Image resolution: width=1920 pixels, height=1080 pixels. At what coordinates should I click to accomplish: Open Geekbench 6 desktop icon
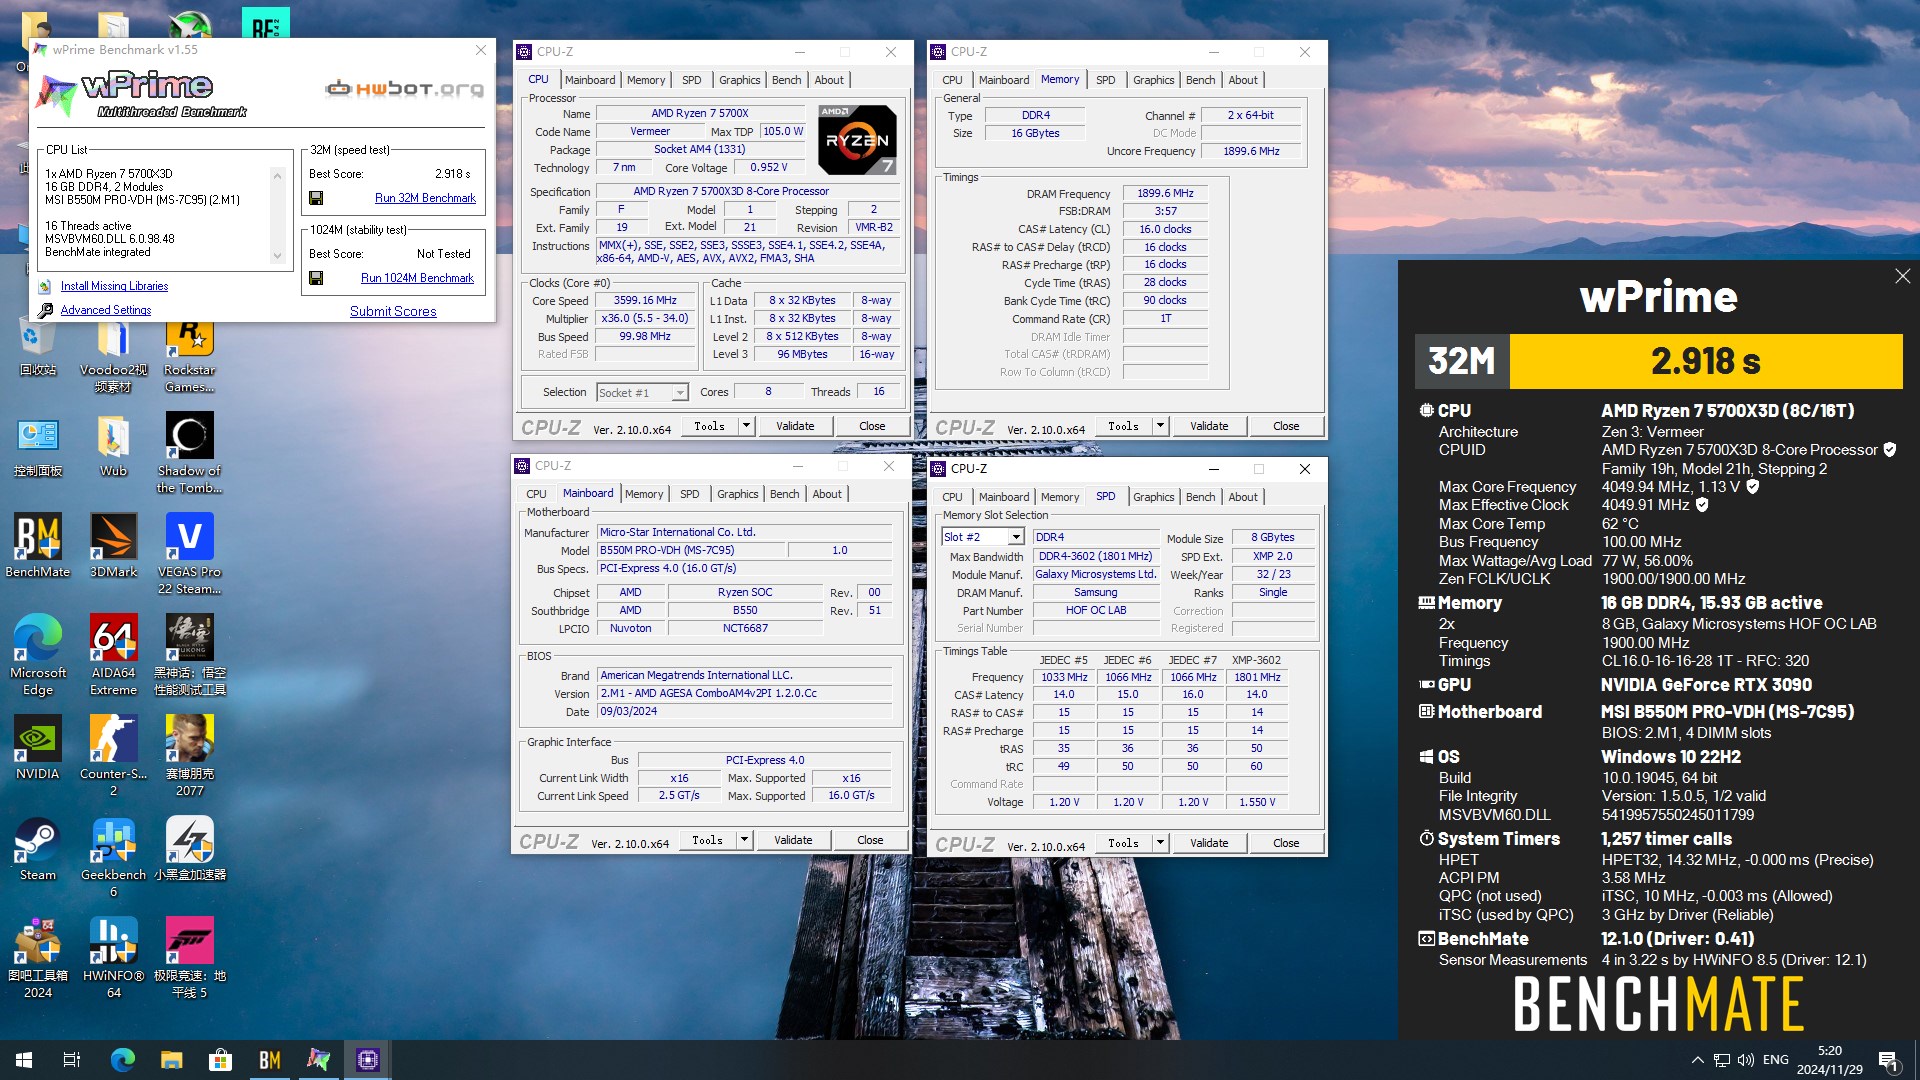(113, 856)
